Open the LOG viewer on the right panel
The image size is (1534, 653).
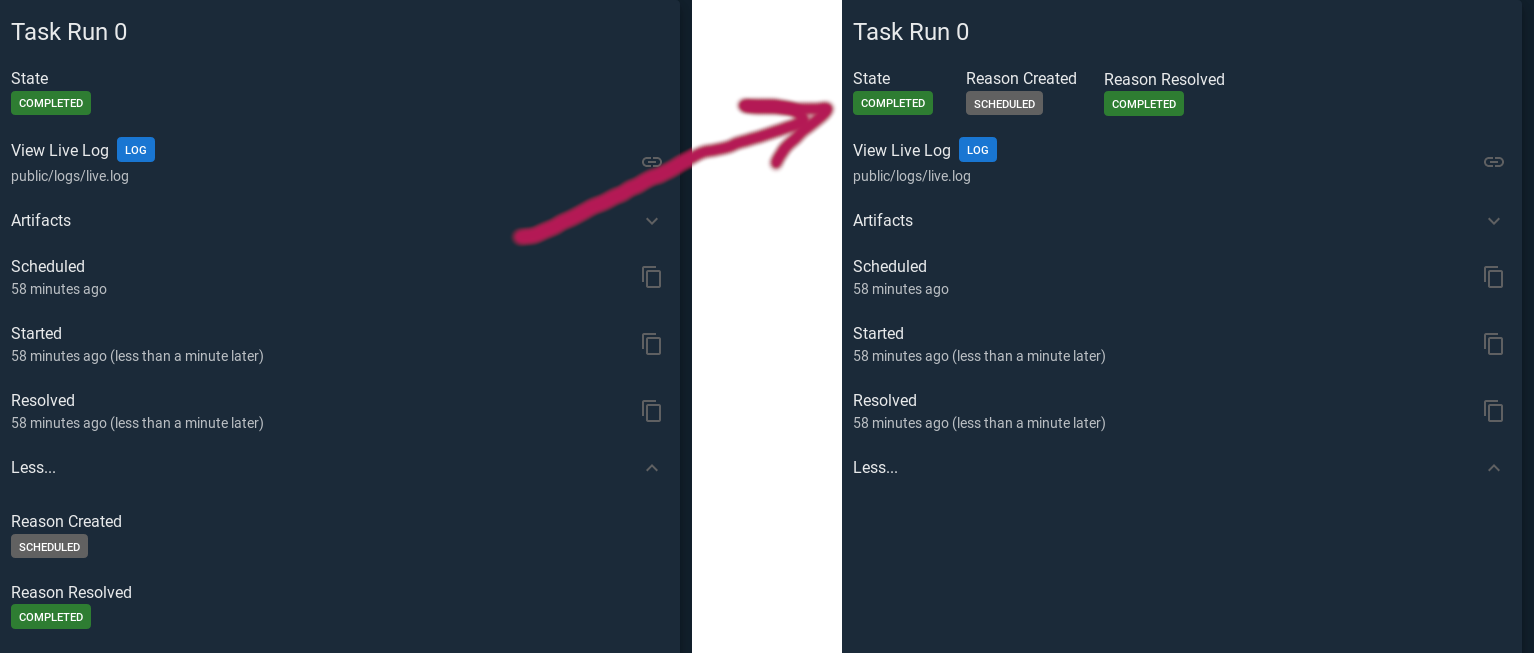pyautogui.click(x=978, y=149)
